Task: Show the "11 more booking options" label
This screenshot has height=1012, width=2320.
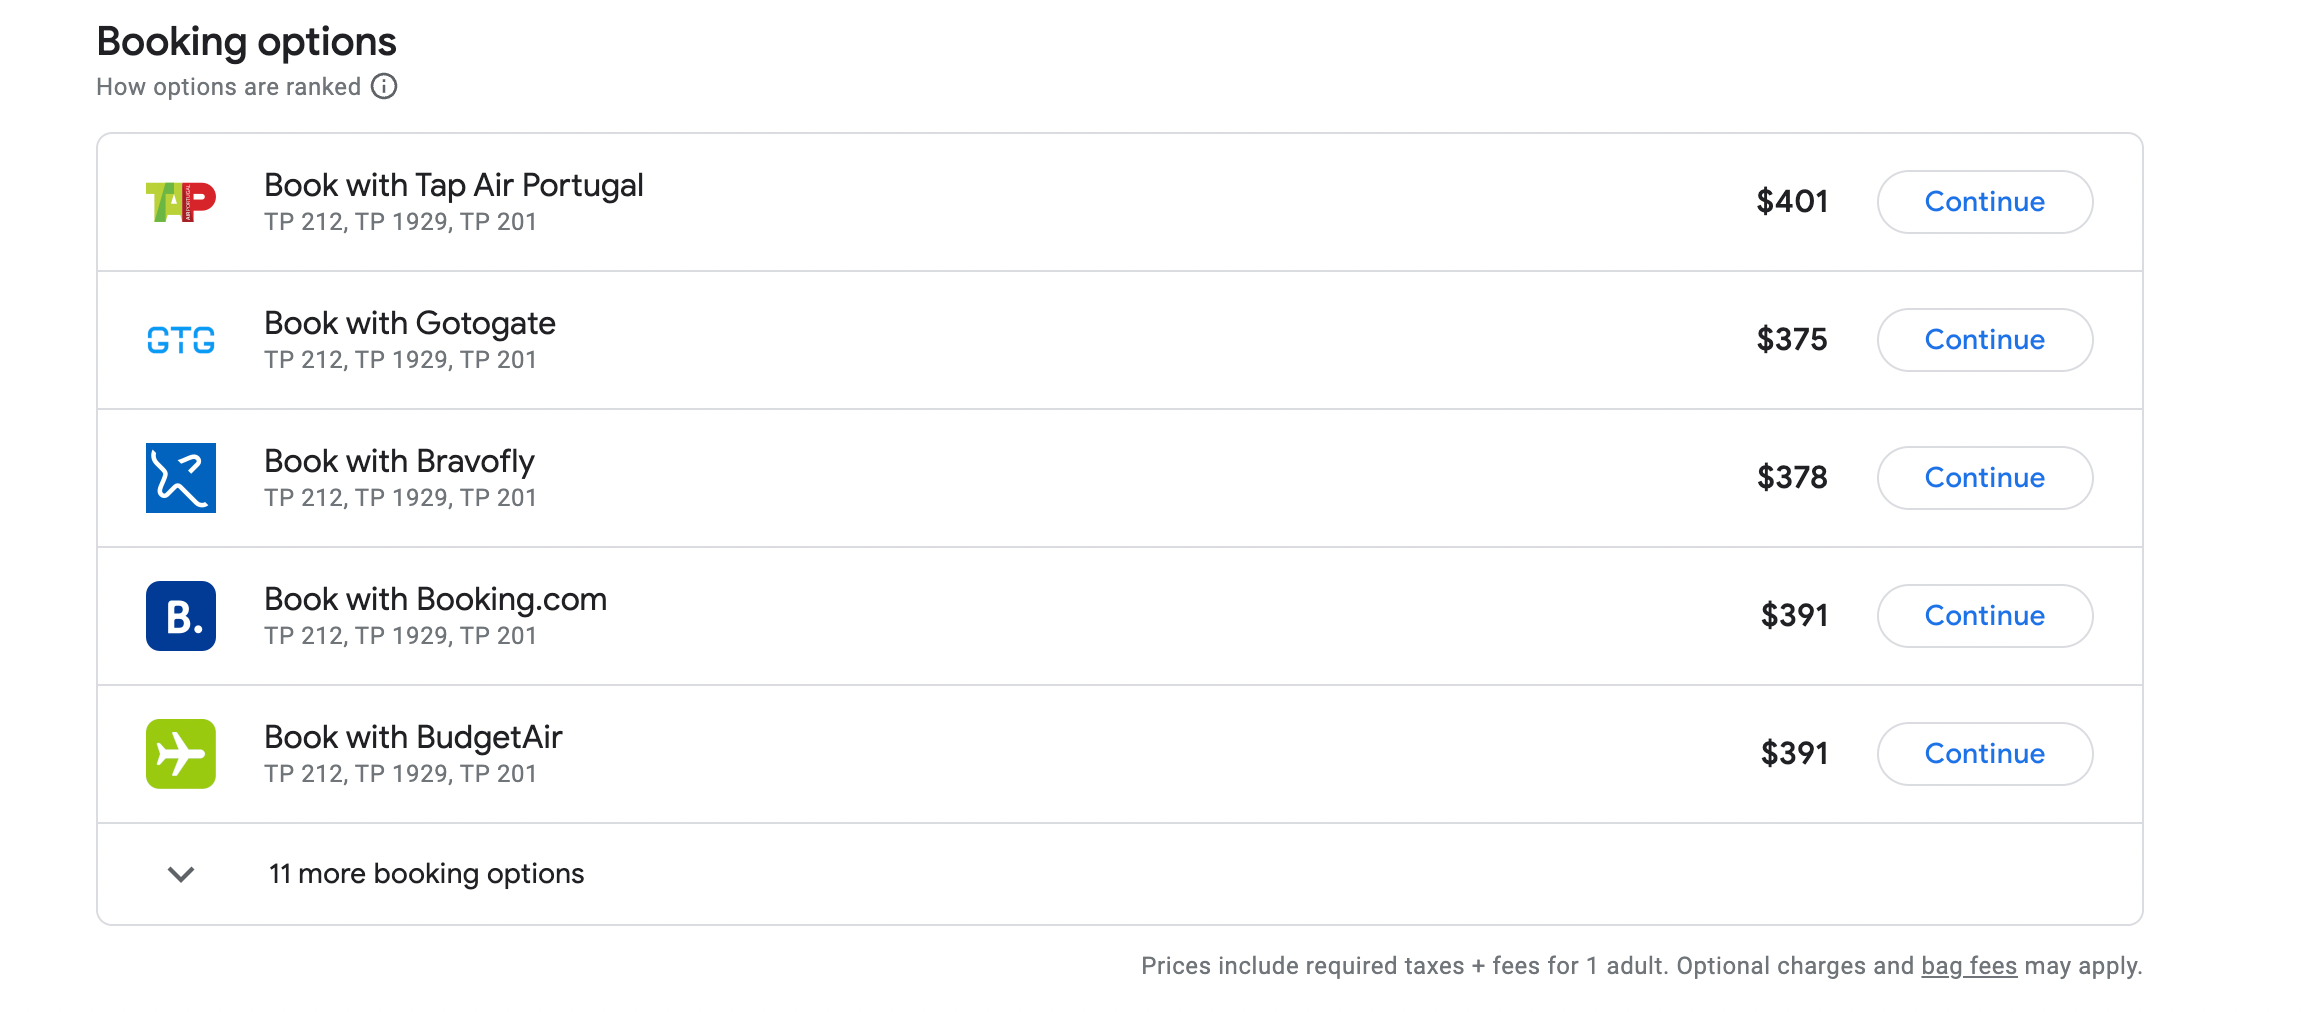Action: [426, 874]
